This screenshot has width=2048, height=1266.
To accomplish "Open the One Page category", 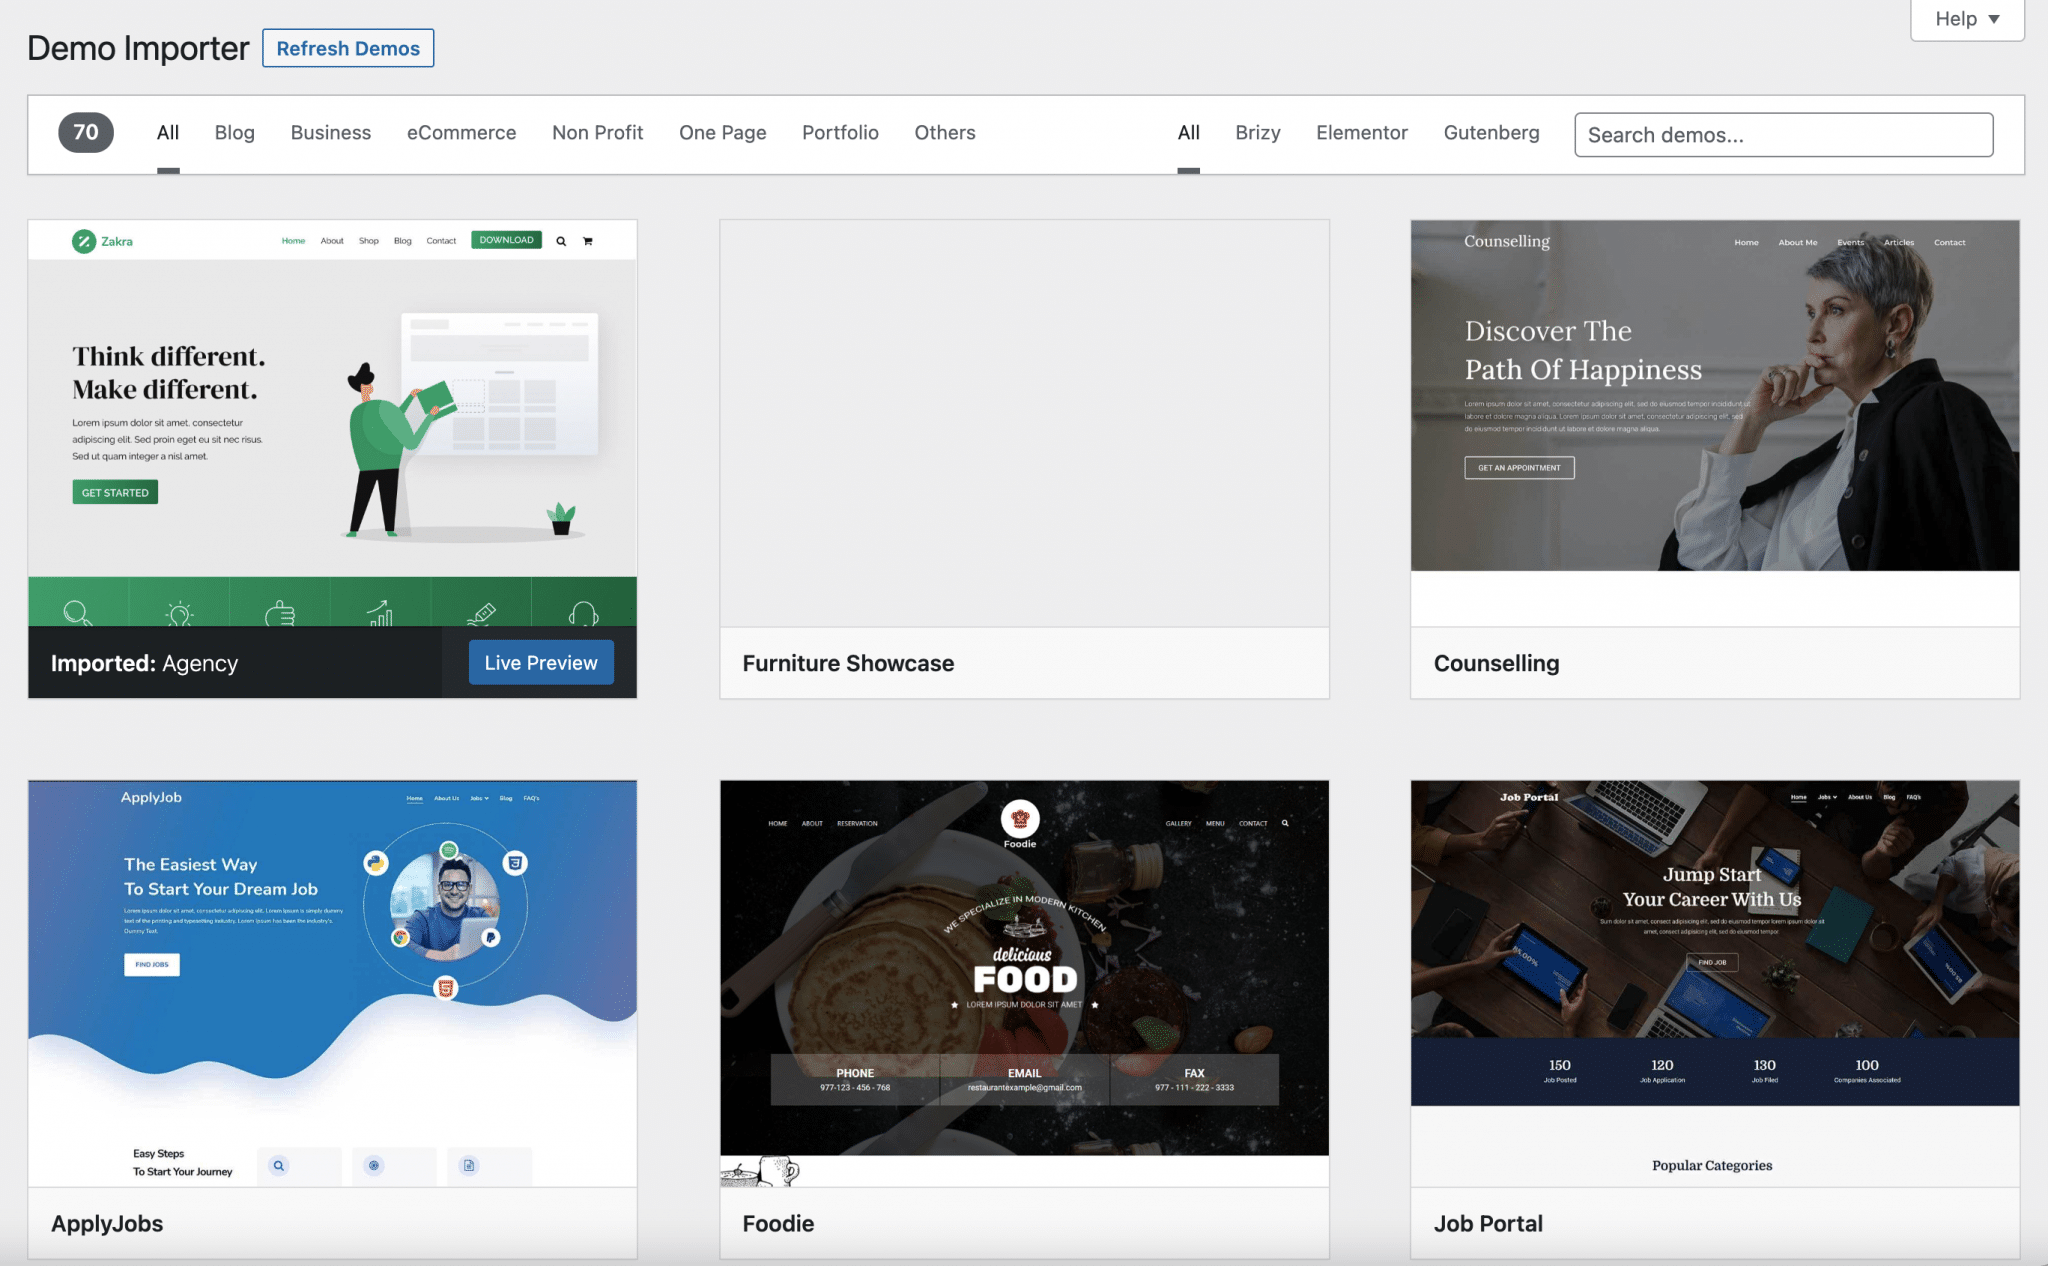I will tap(722, 133).
